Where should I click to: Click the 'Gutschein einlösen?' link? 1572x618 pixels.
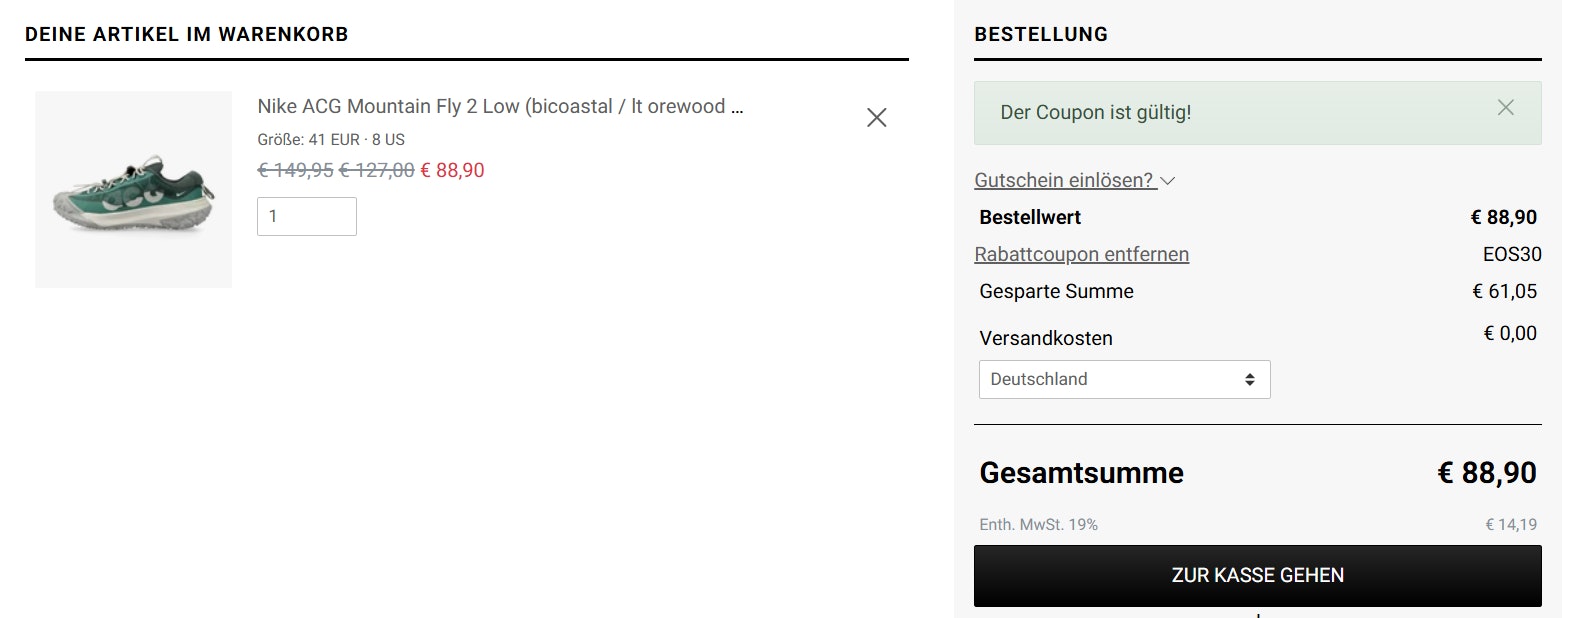coord(1064,181)
